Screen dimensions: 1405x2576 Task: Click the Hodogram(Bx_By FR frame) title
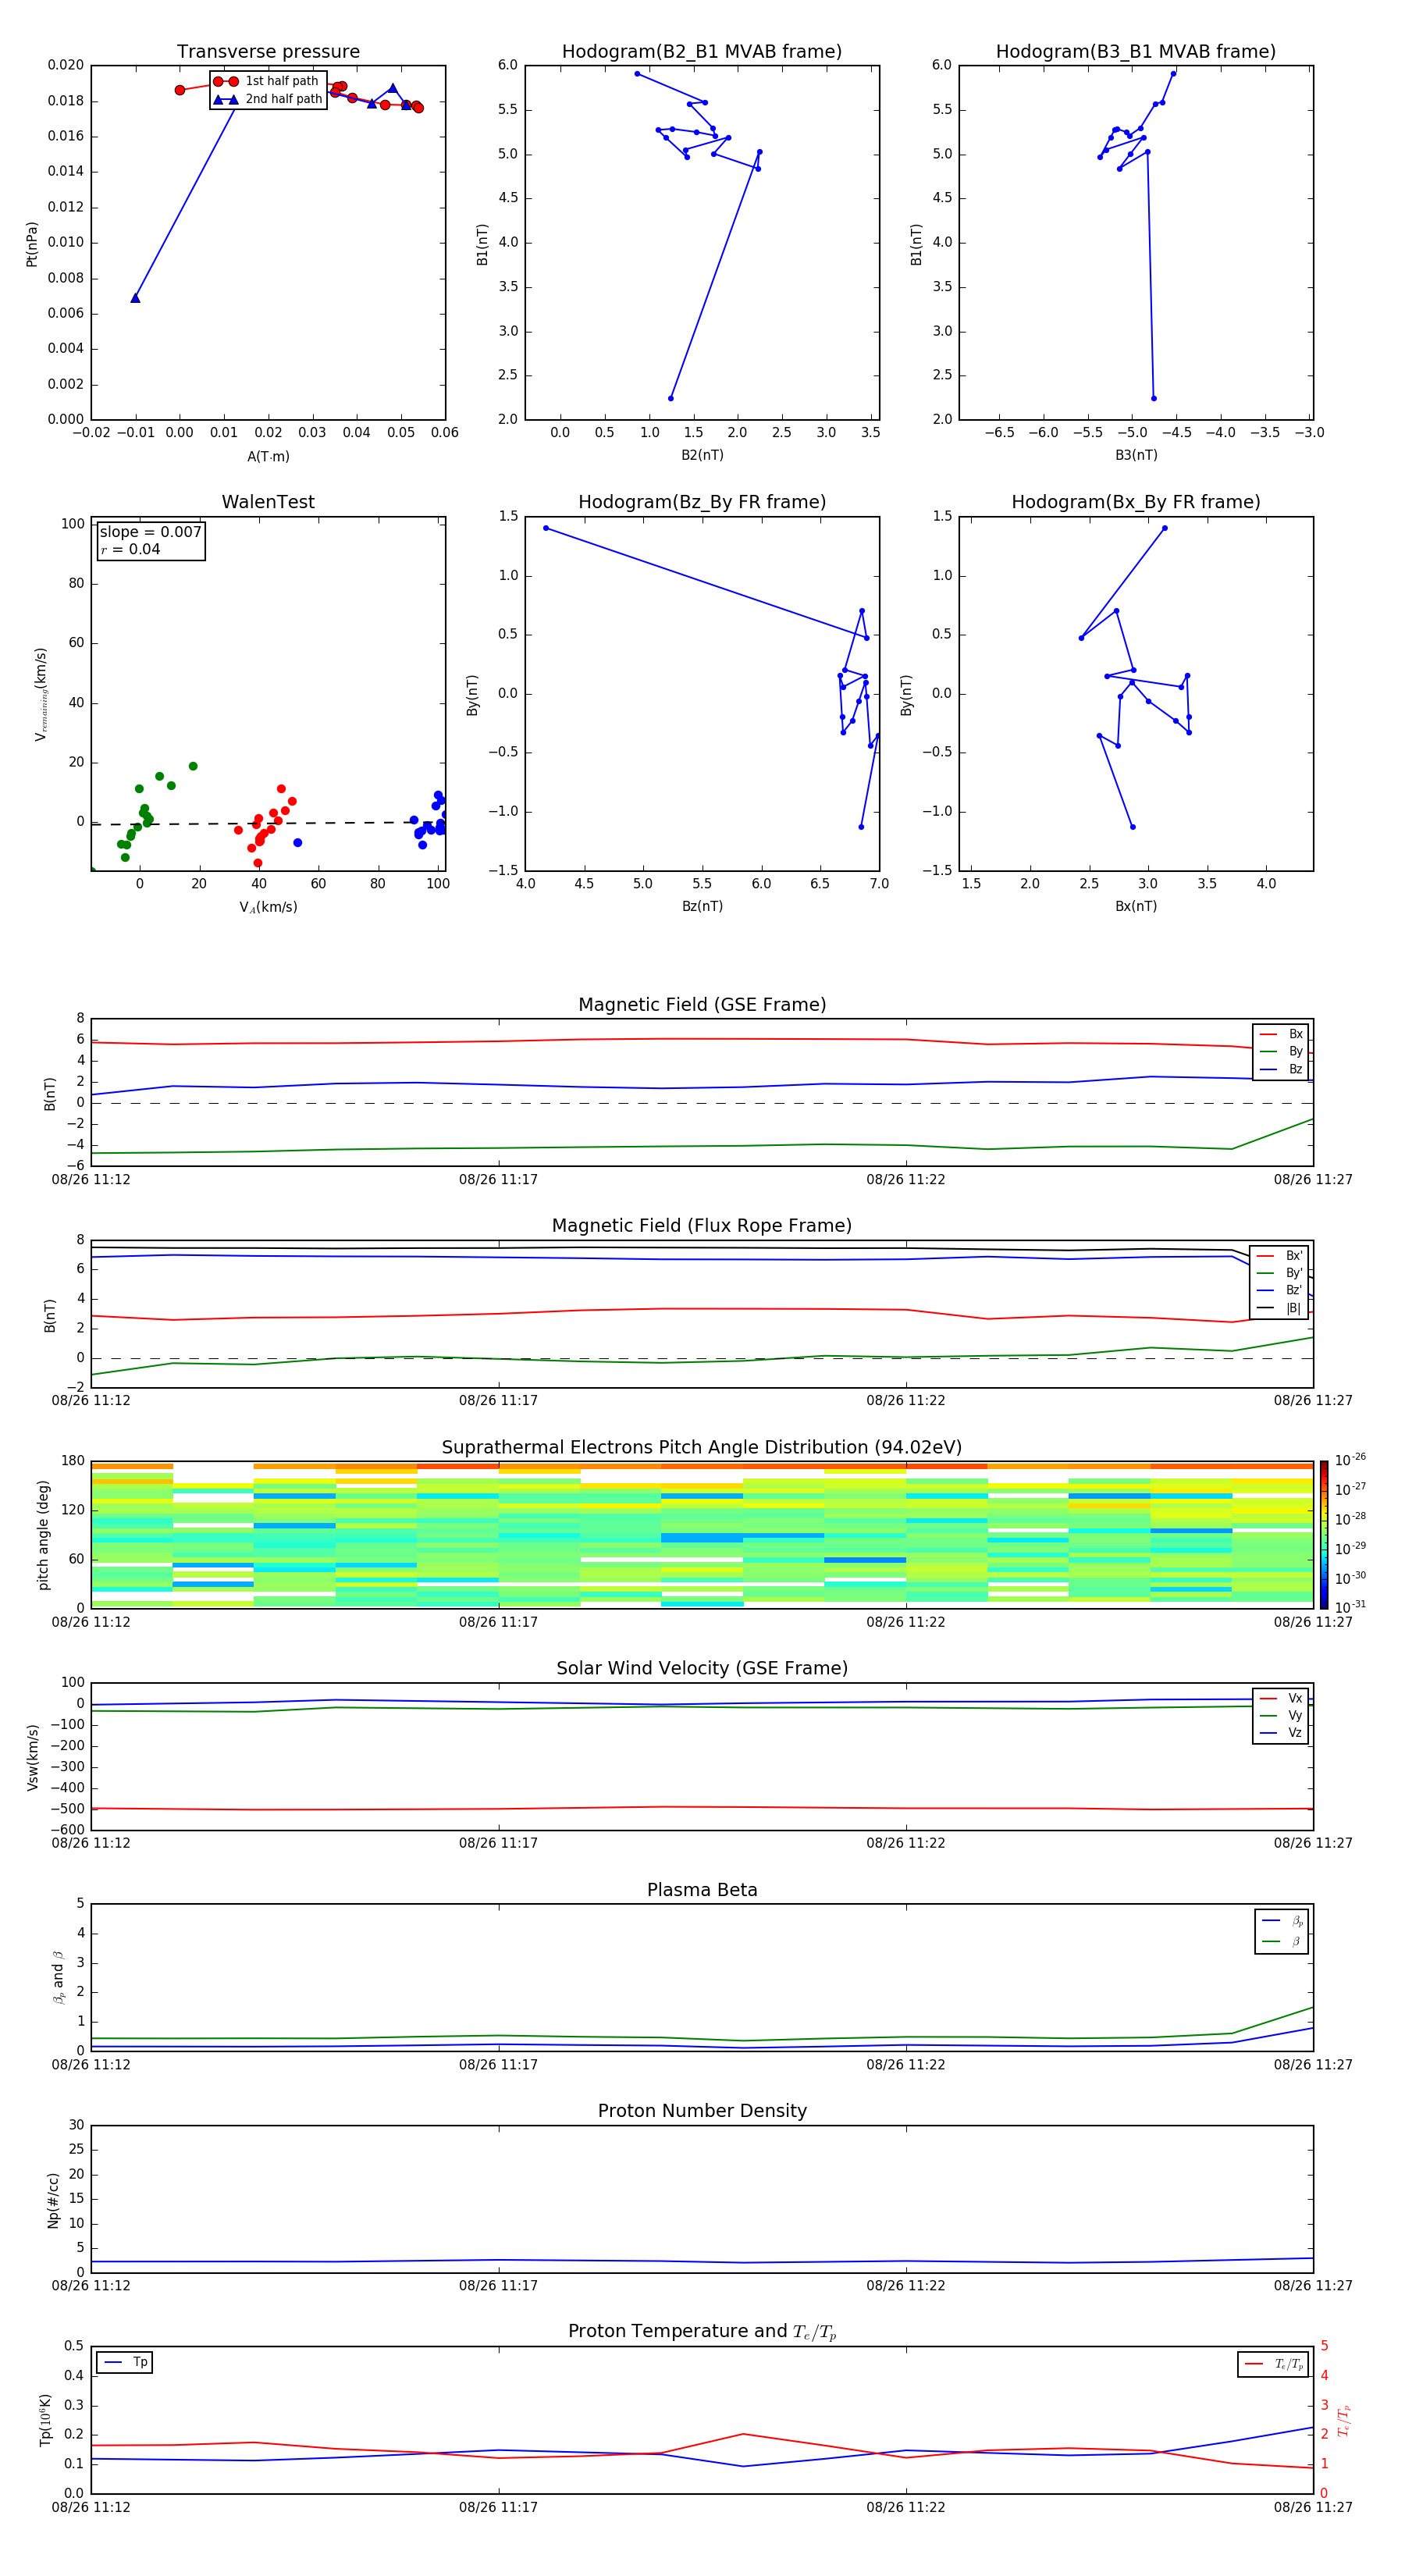(1136, 502)
